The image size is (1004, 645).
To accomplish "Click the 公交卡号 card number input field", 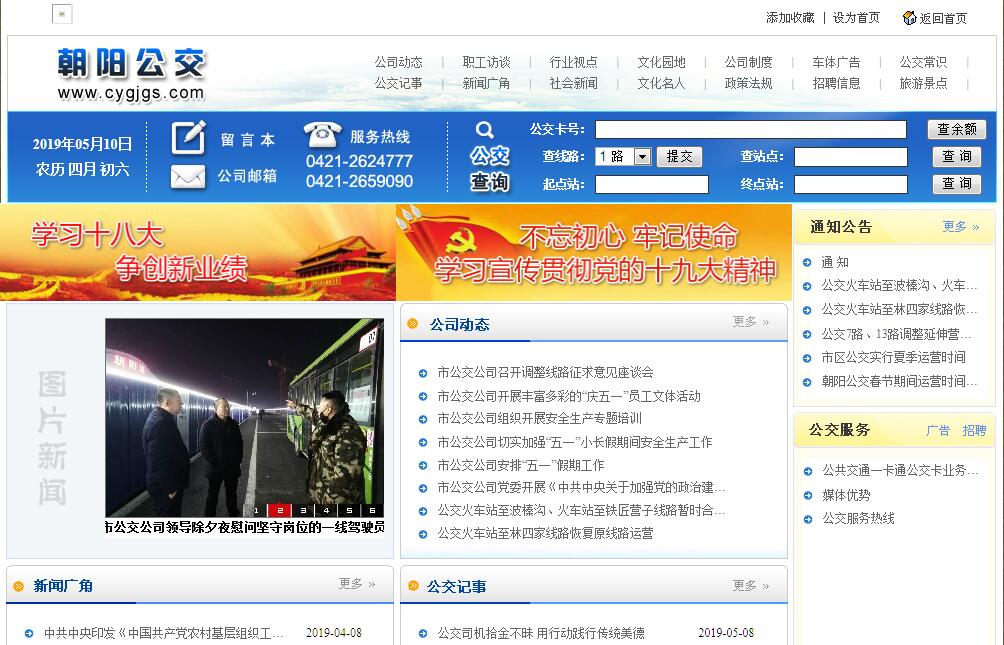I will pyautogui.click(x=750, y=129).
